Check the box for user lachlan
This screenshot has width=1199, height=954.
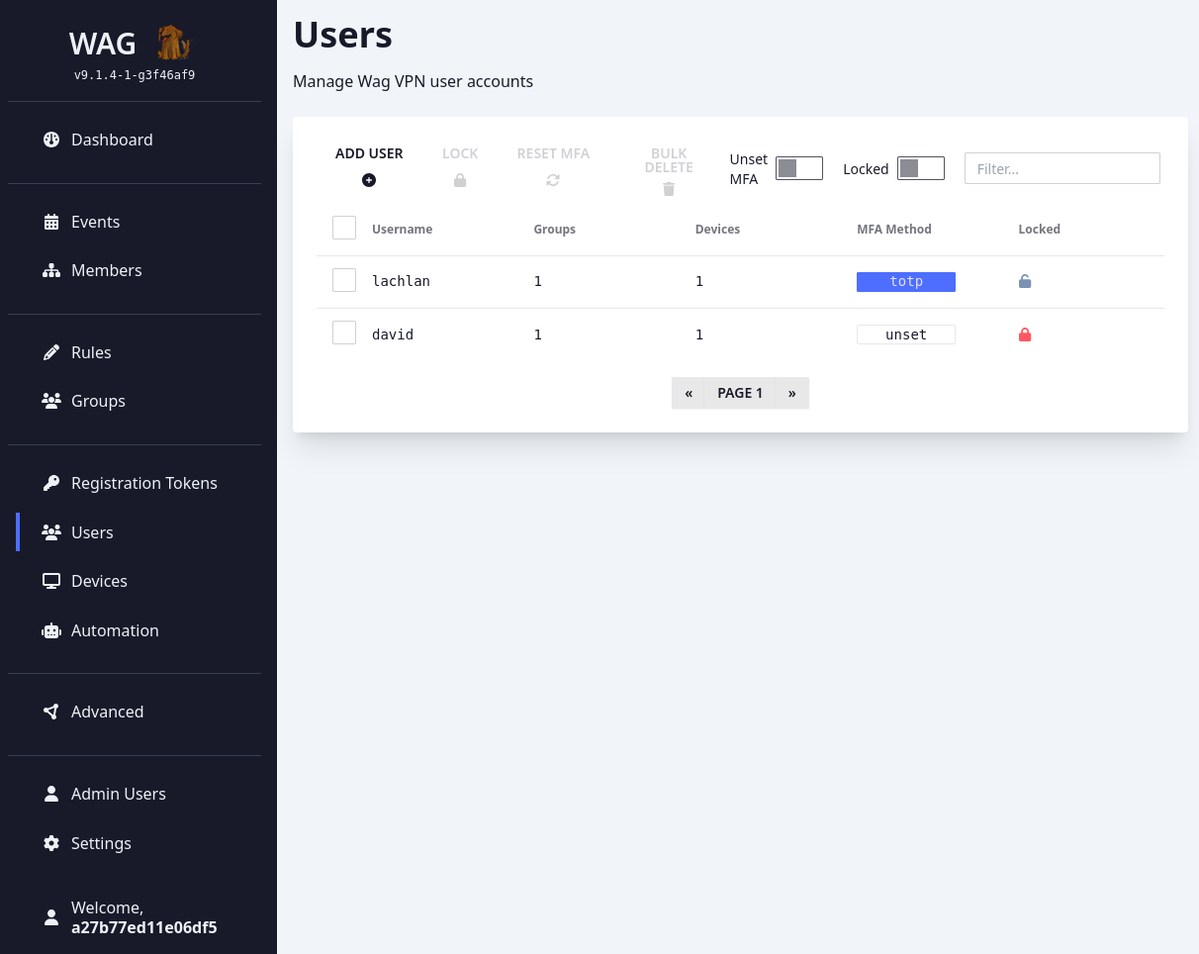[344, 280]
